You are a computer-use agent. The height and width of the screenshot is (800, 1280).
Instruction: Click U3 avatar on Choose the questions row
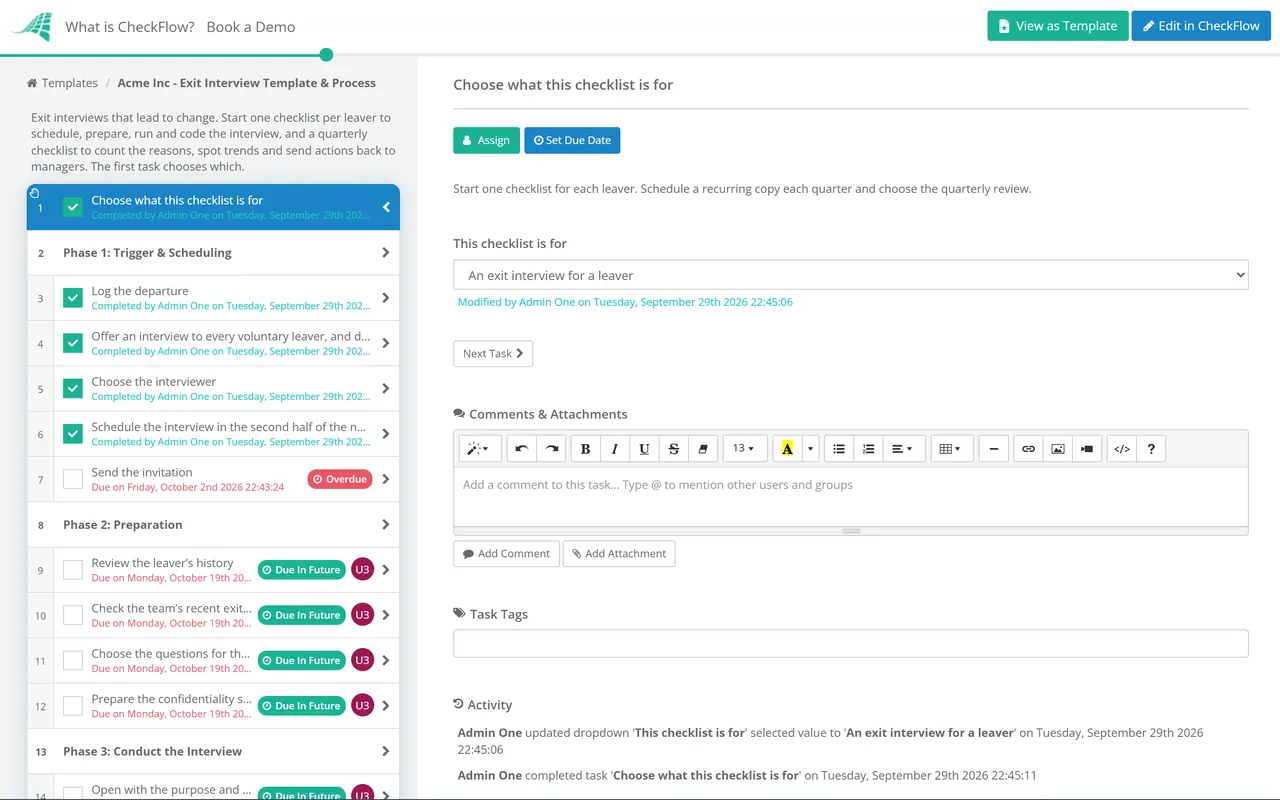point(362,660)
